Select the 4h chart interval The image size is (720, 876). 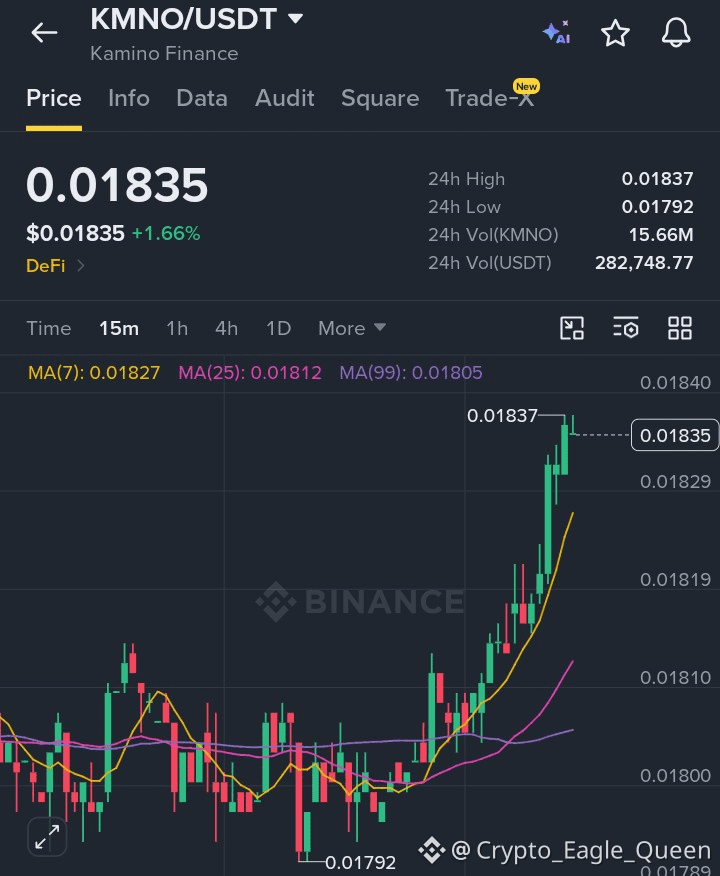(226, 328)
